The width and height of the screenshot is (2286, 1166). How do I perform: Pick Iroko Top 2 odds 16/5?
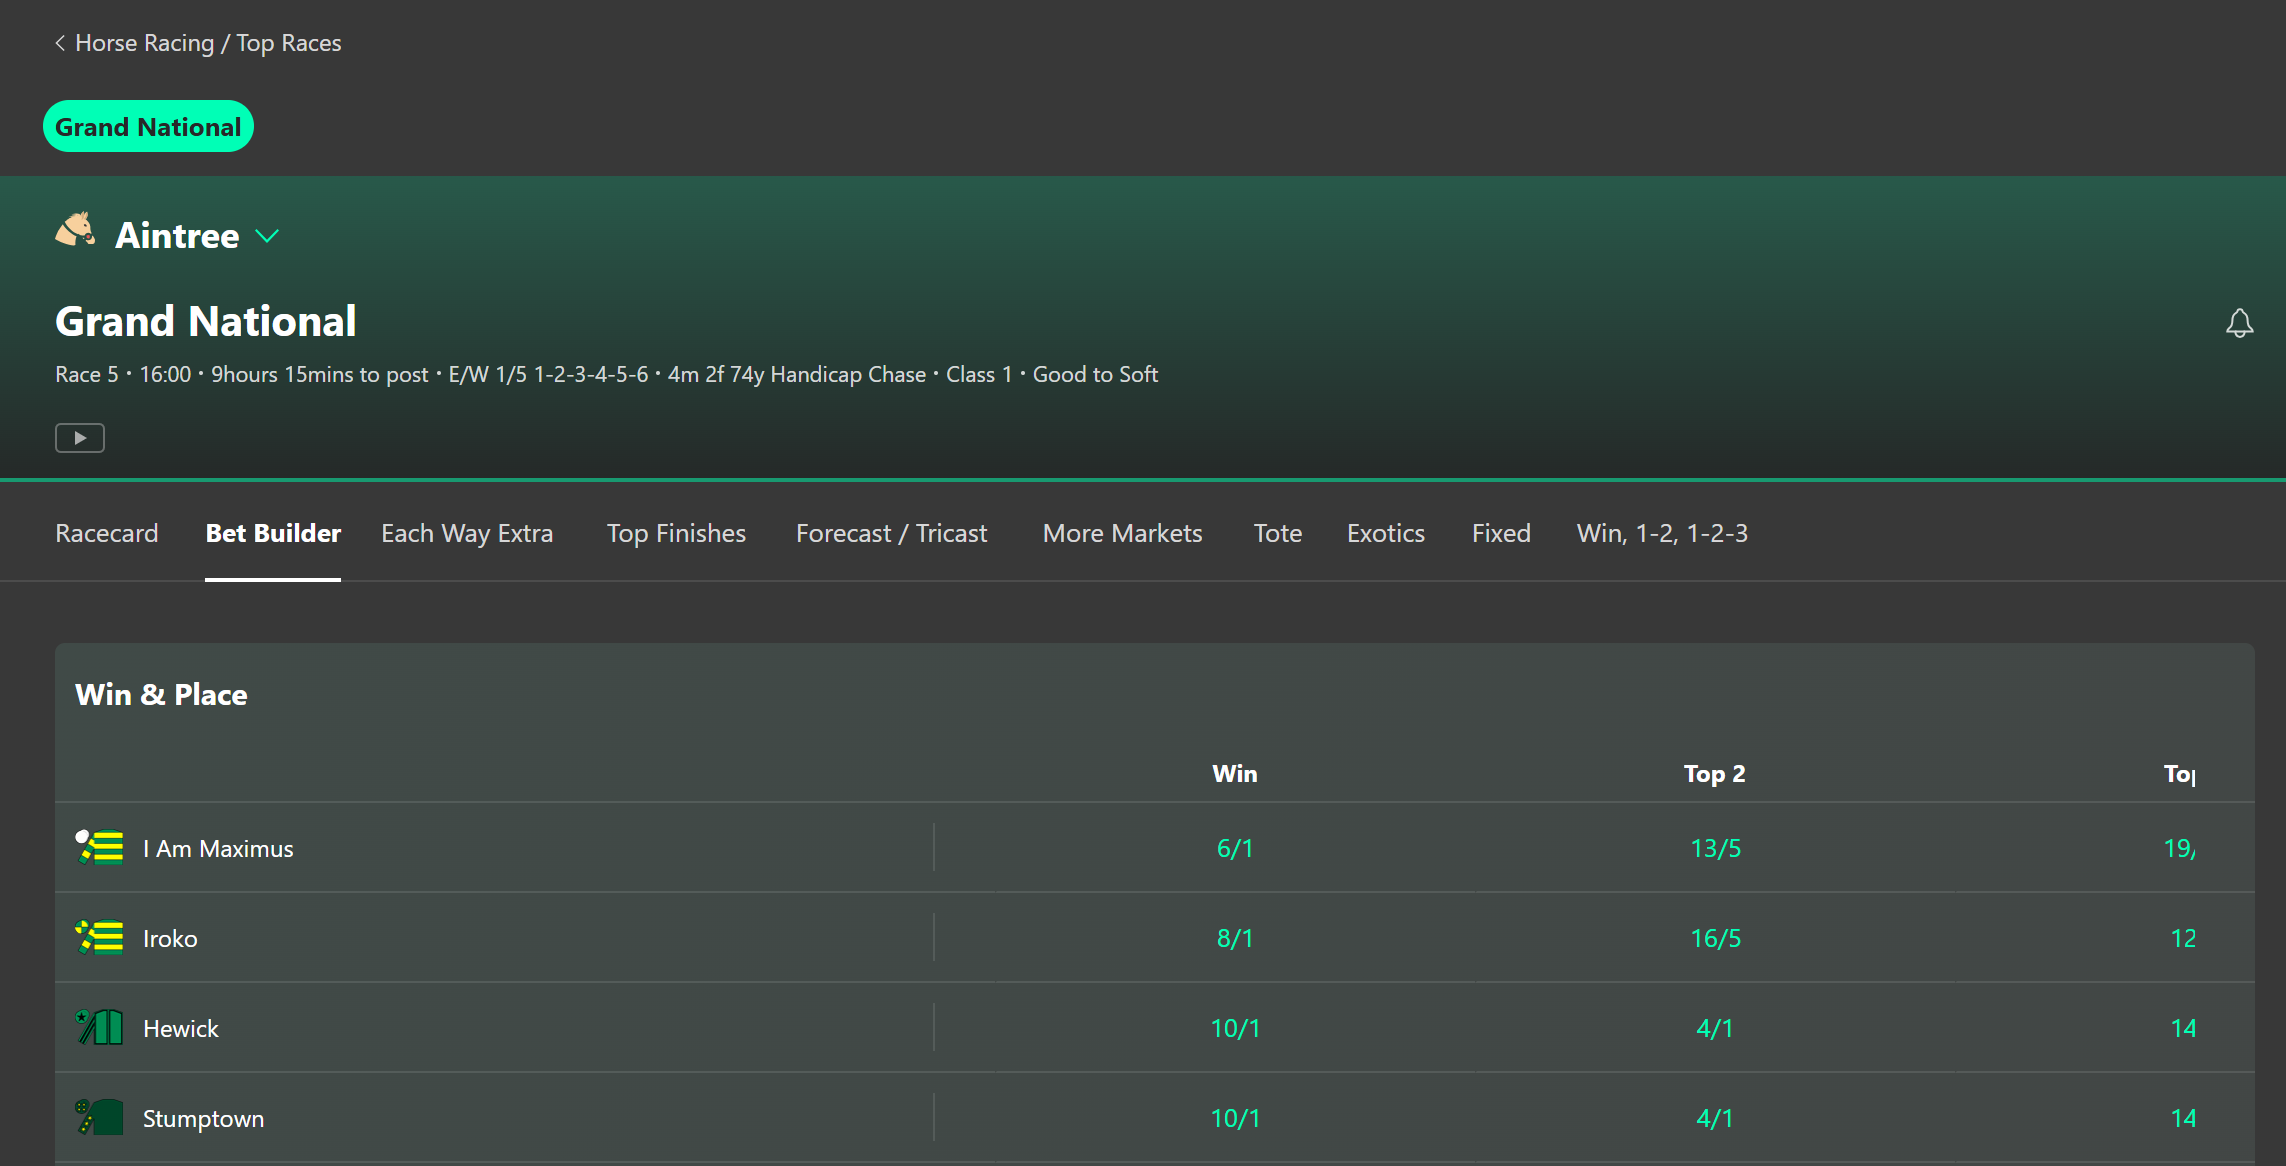point(1715,938)
